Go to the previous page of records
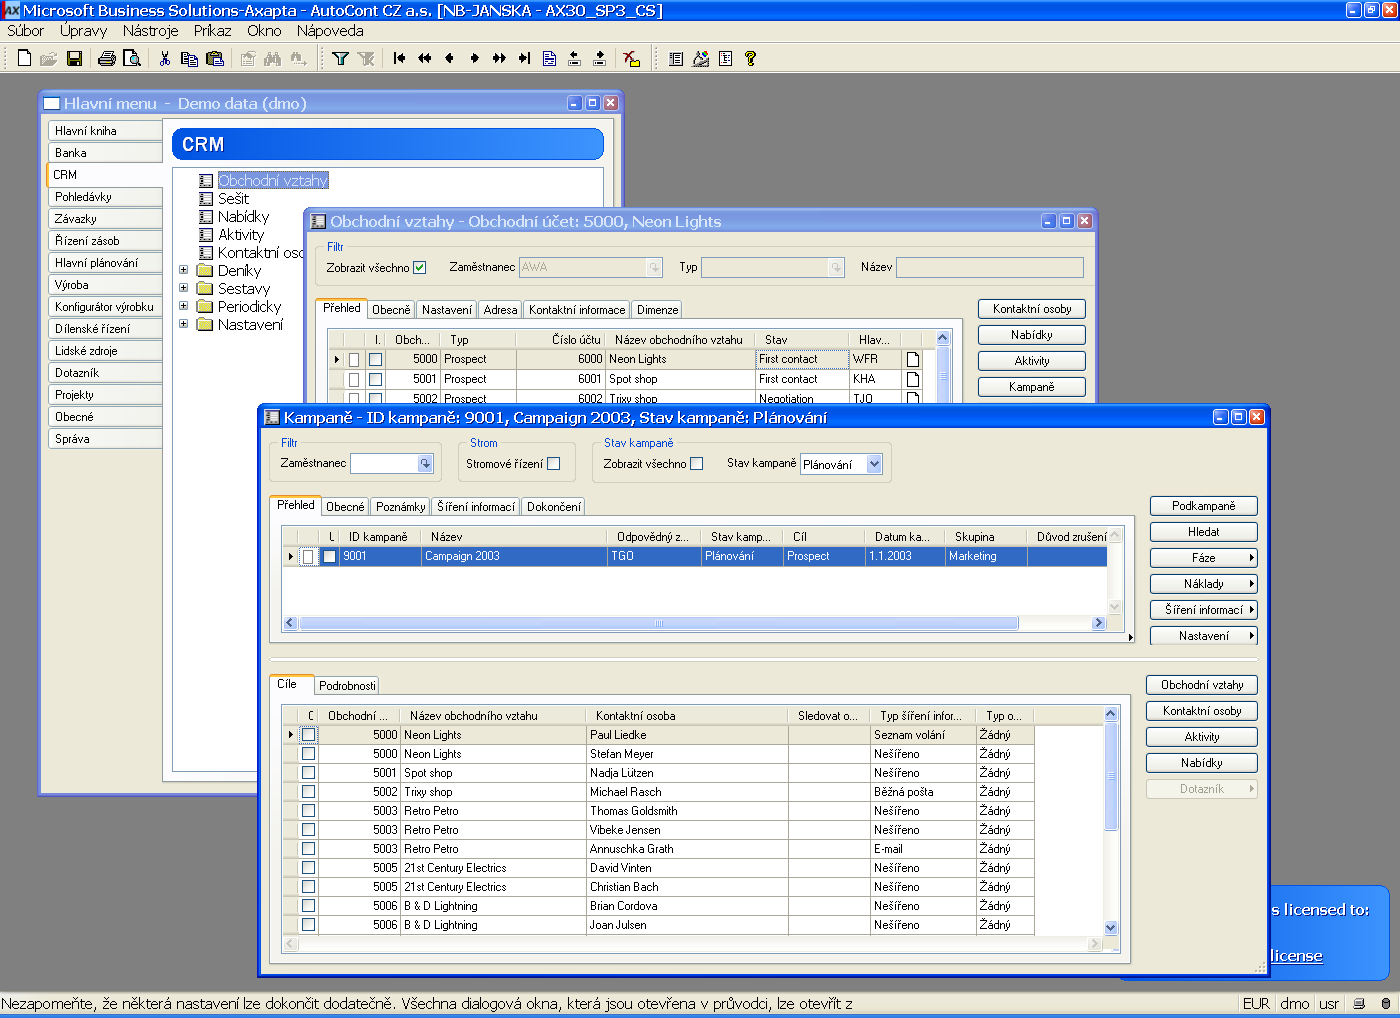 (425, 58)
